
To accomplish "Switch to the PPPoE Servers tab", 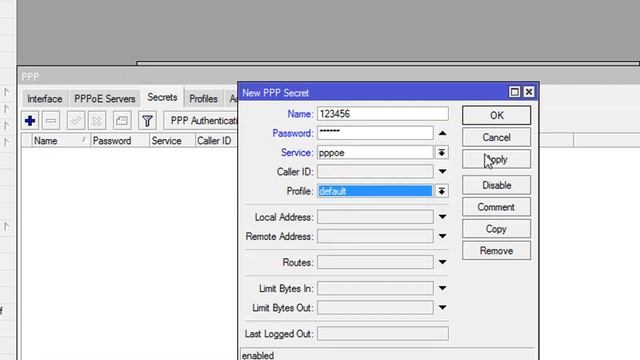I will click(x=104, y=99).
